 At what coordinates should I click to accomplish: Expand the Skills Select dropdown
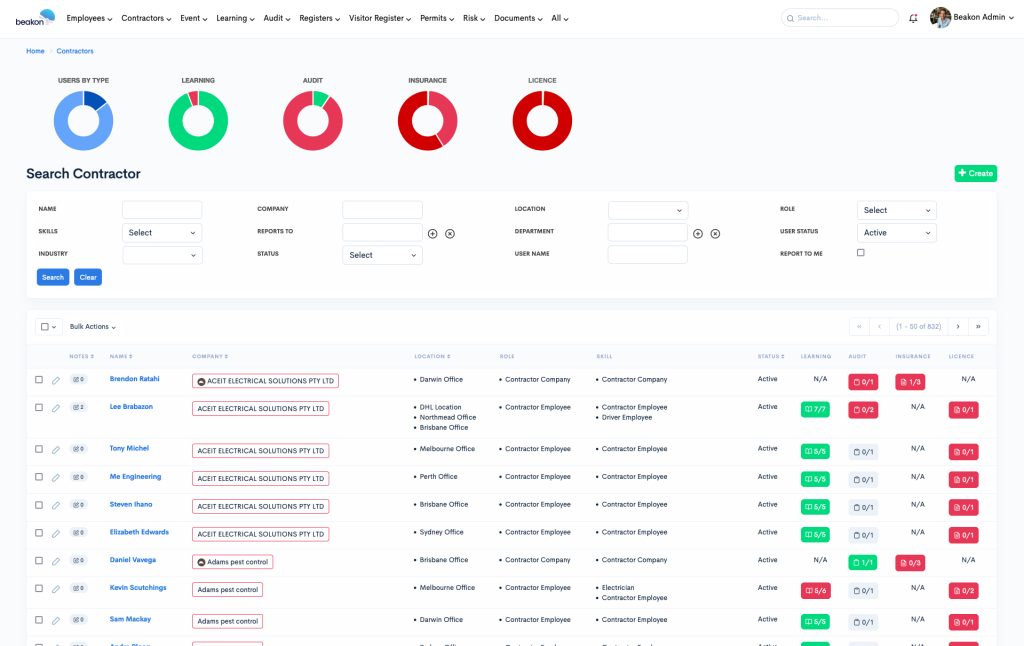(x=161, y=232)
